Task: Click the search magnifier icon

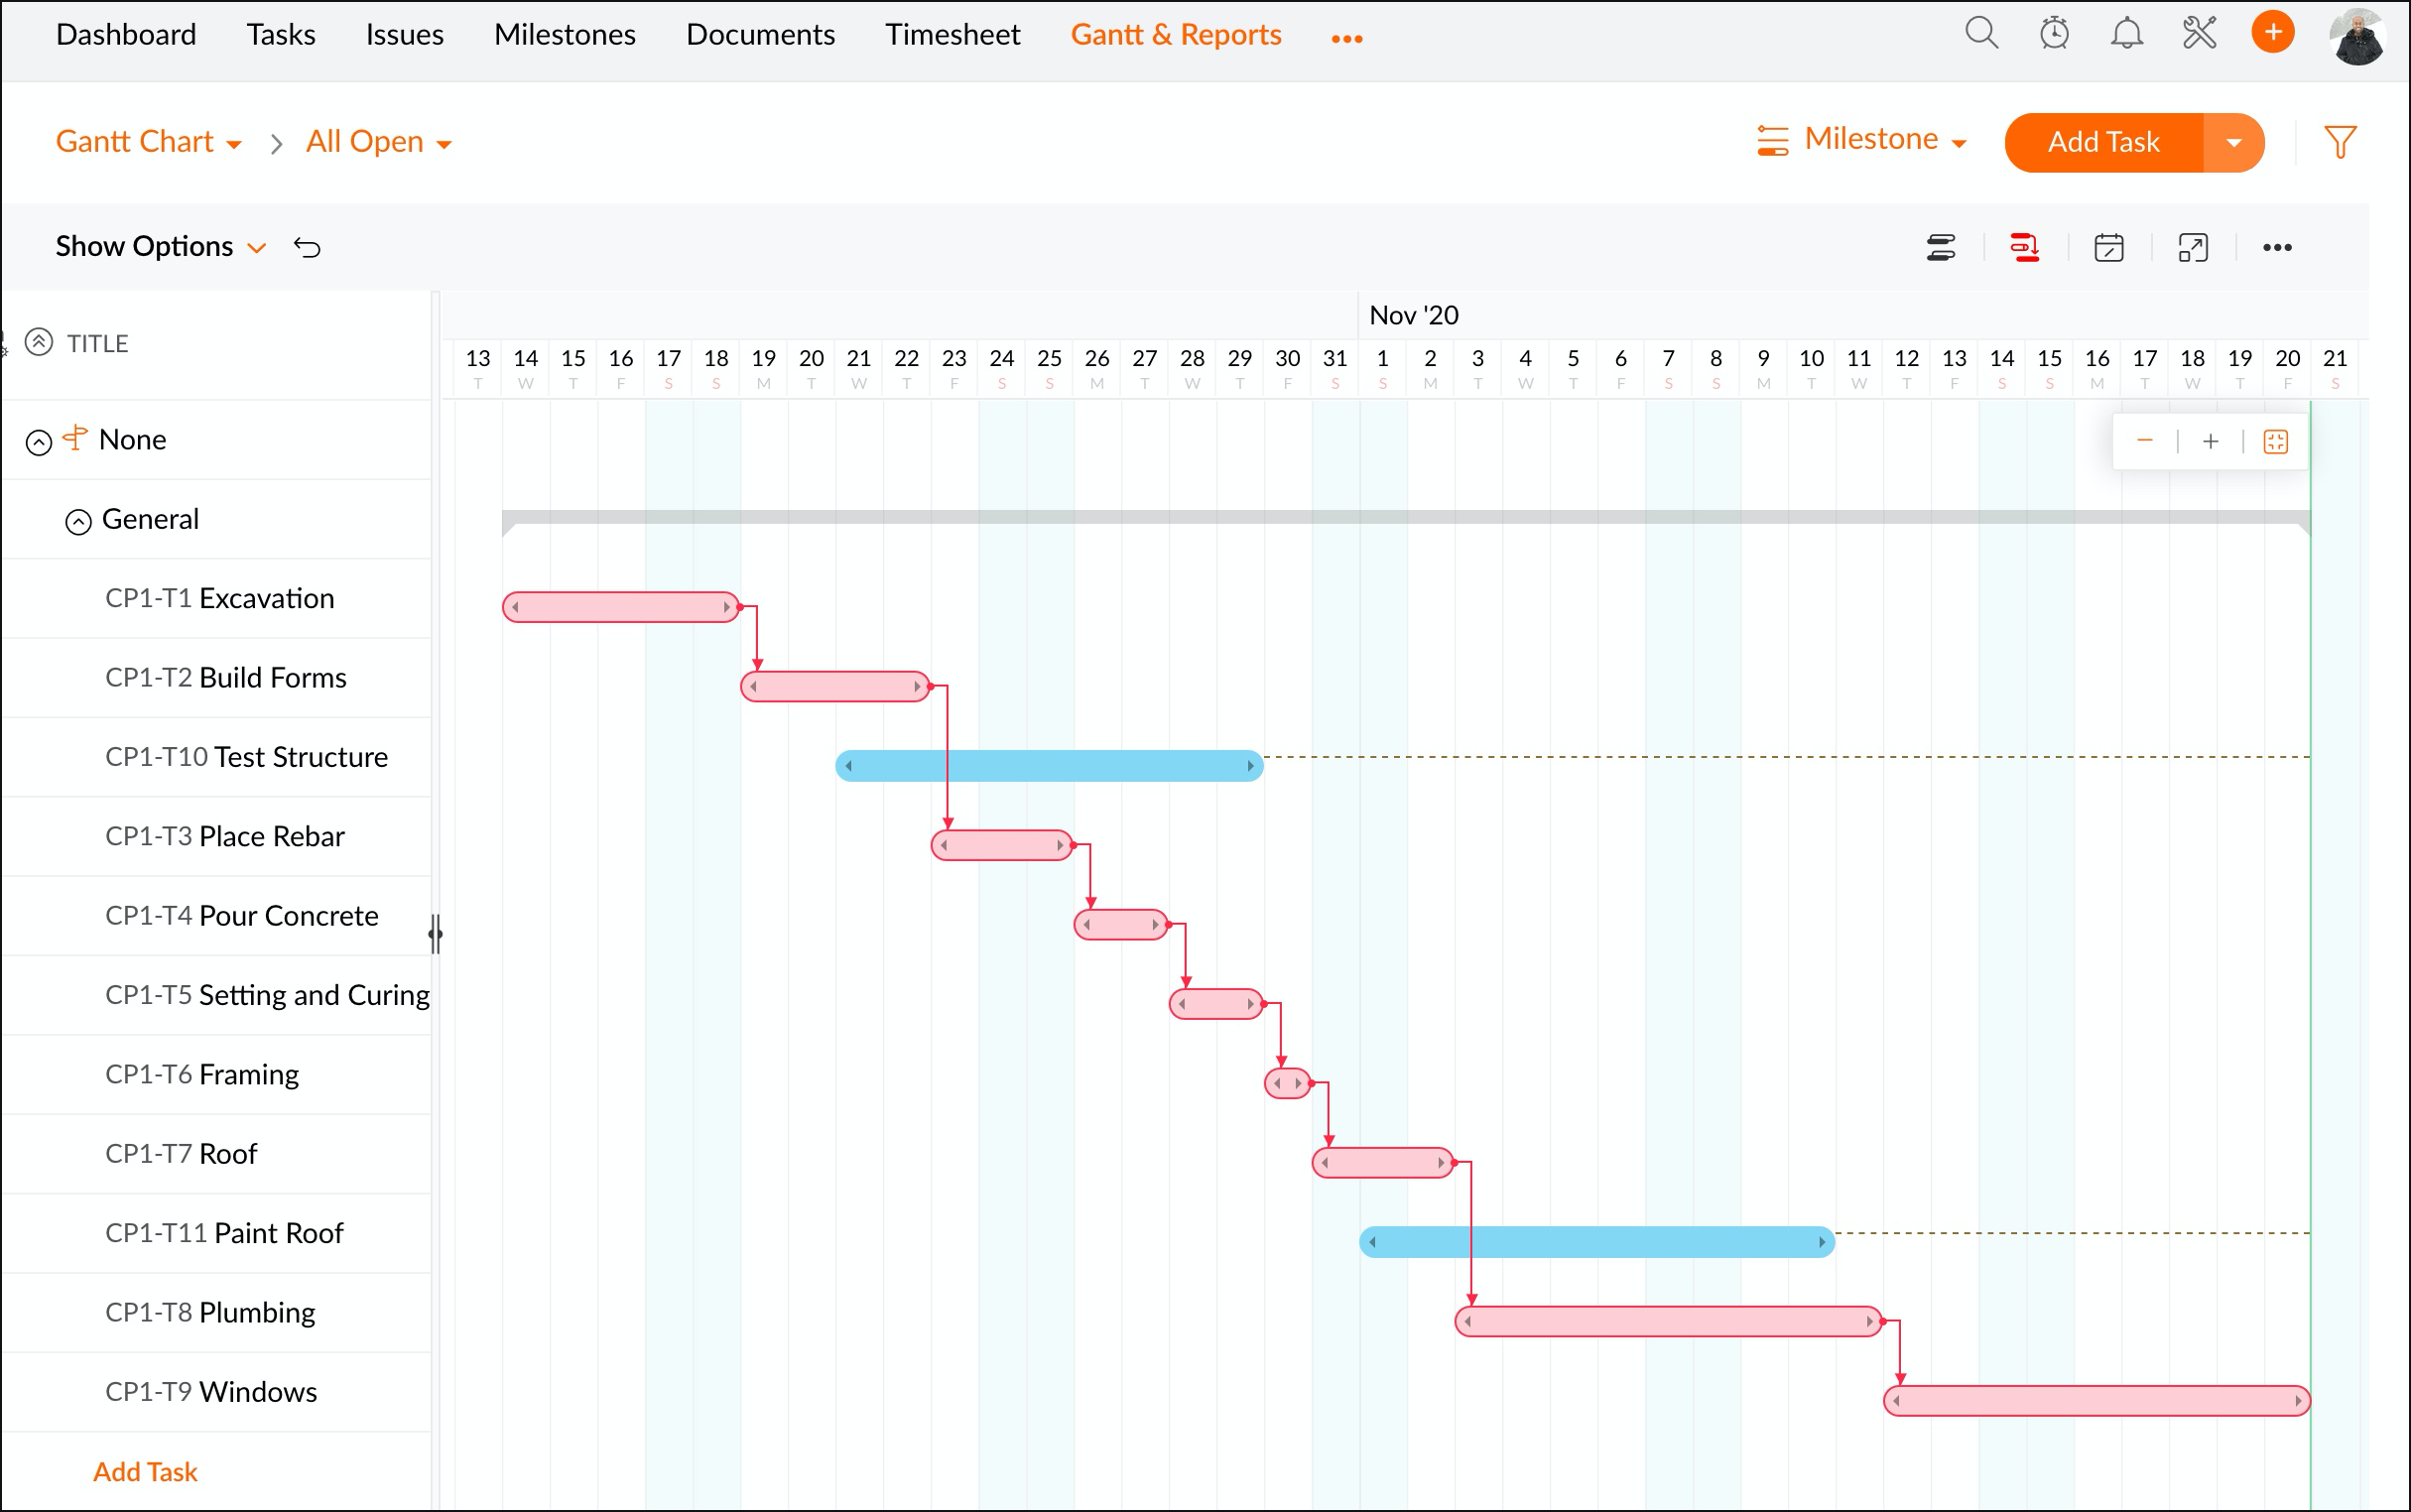Action: 1981,34
